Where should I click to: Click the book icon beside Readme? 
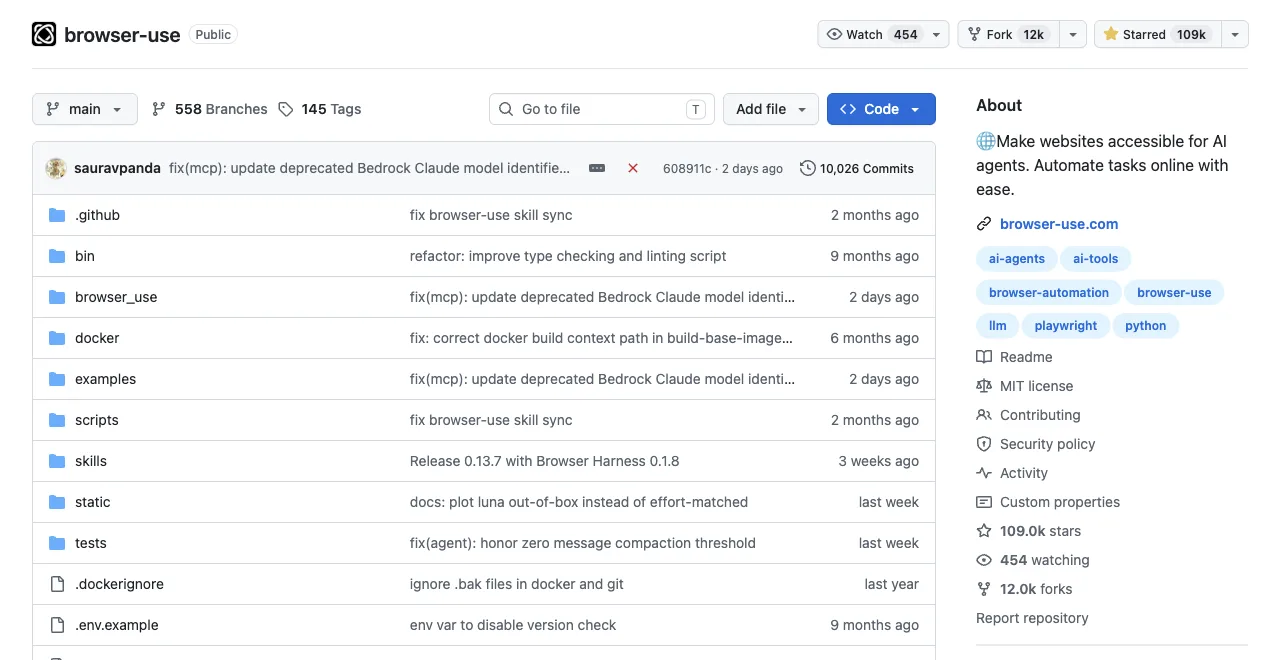[984, 357]
